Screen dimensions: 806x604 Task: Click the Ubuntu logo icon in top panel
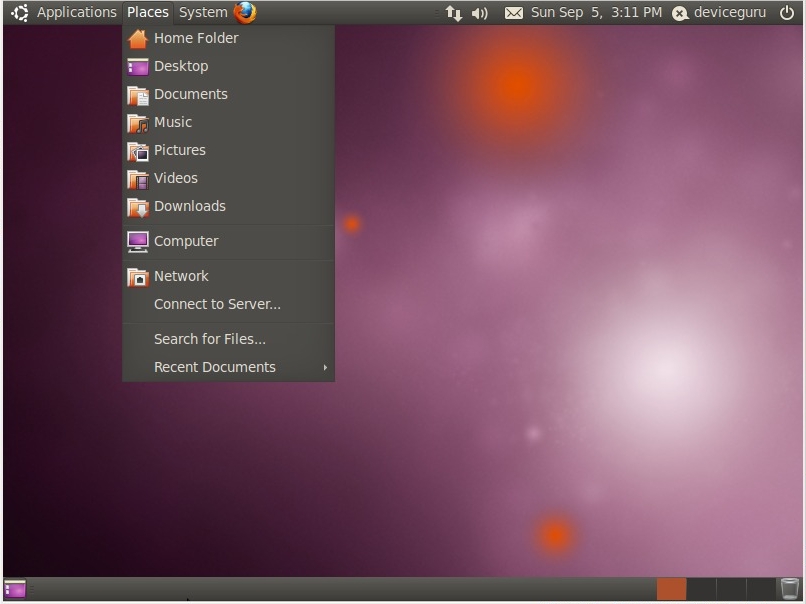pyautogui.click(x=20, y=12)
